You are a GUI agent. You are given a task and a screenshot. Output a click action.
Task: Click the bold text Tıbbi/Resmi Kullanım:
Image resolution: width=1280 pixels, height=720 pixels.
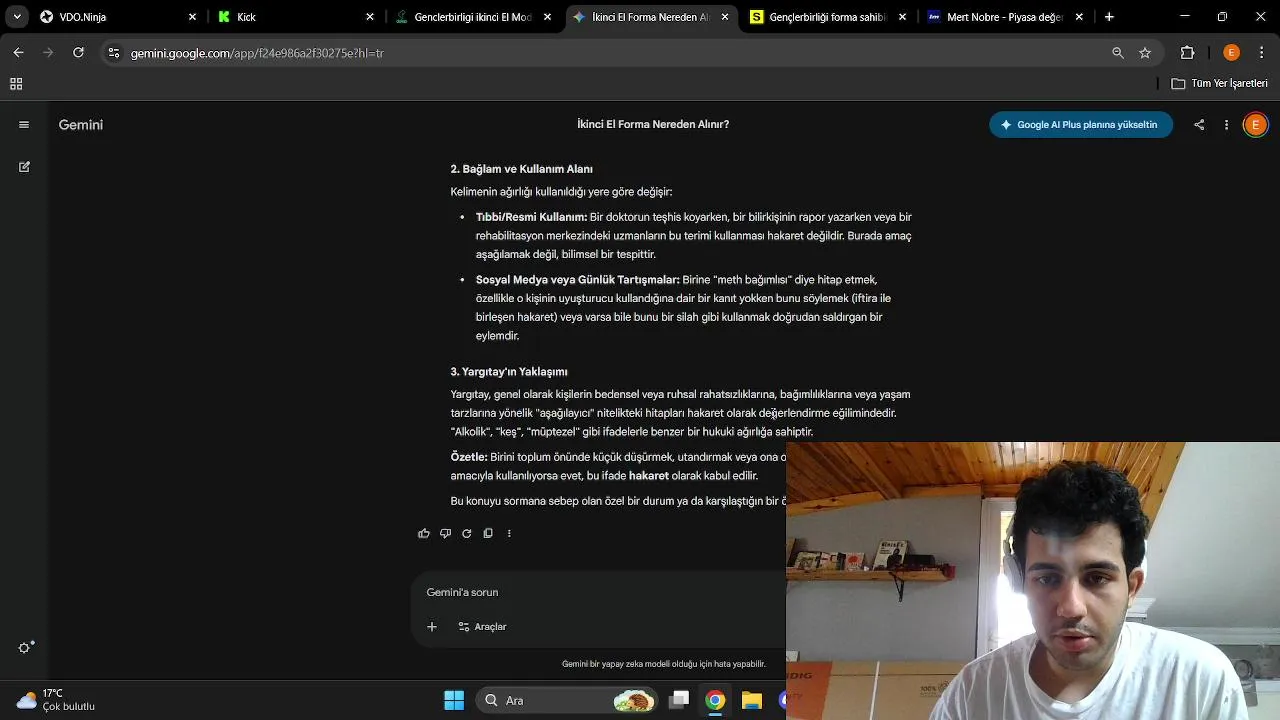(x=531, y=217)
